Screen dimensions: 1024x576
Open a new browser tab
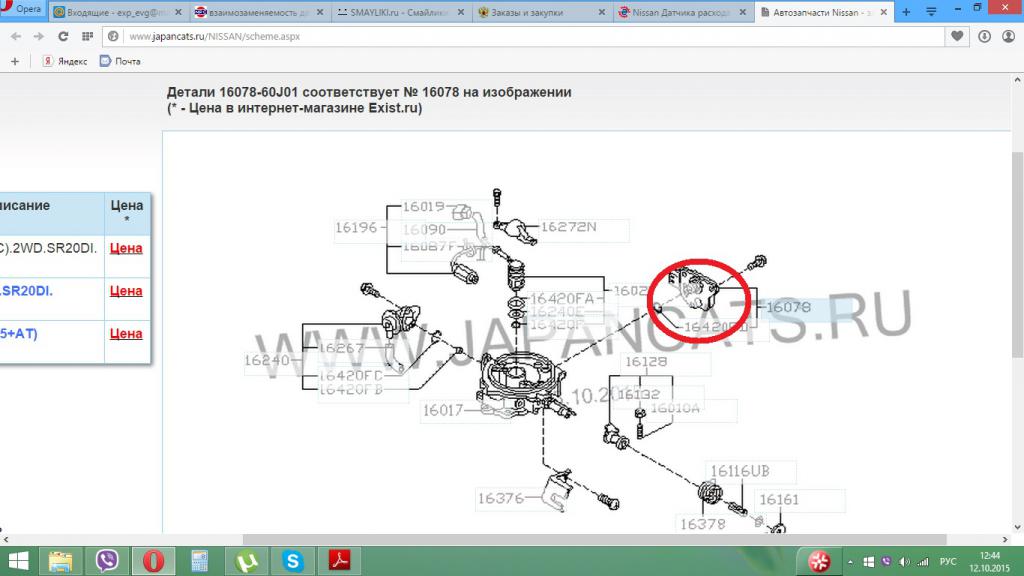tap(906, 12)
